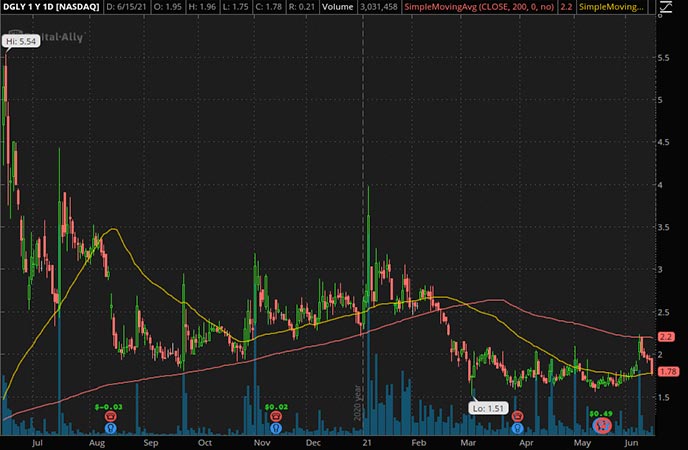Click the August conference call bulb icon

click(x=110, y=428)
